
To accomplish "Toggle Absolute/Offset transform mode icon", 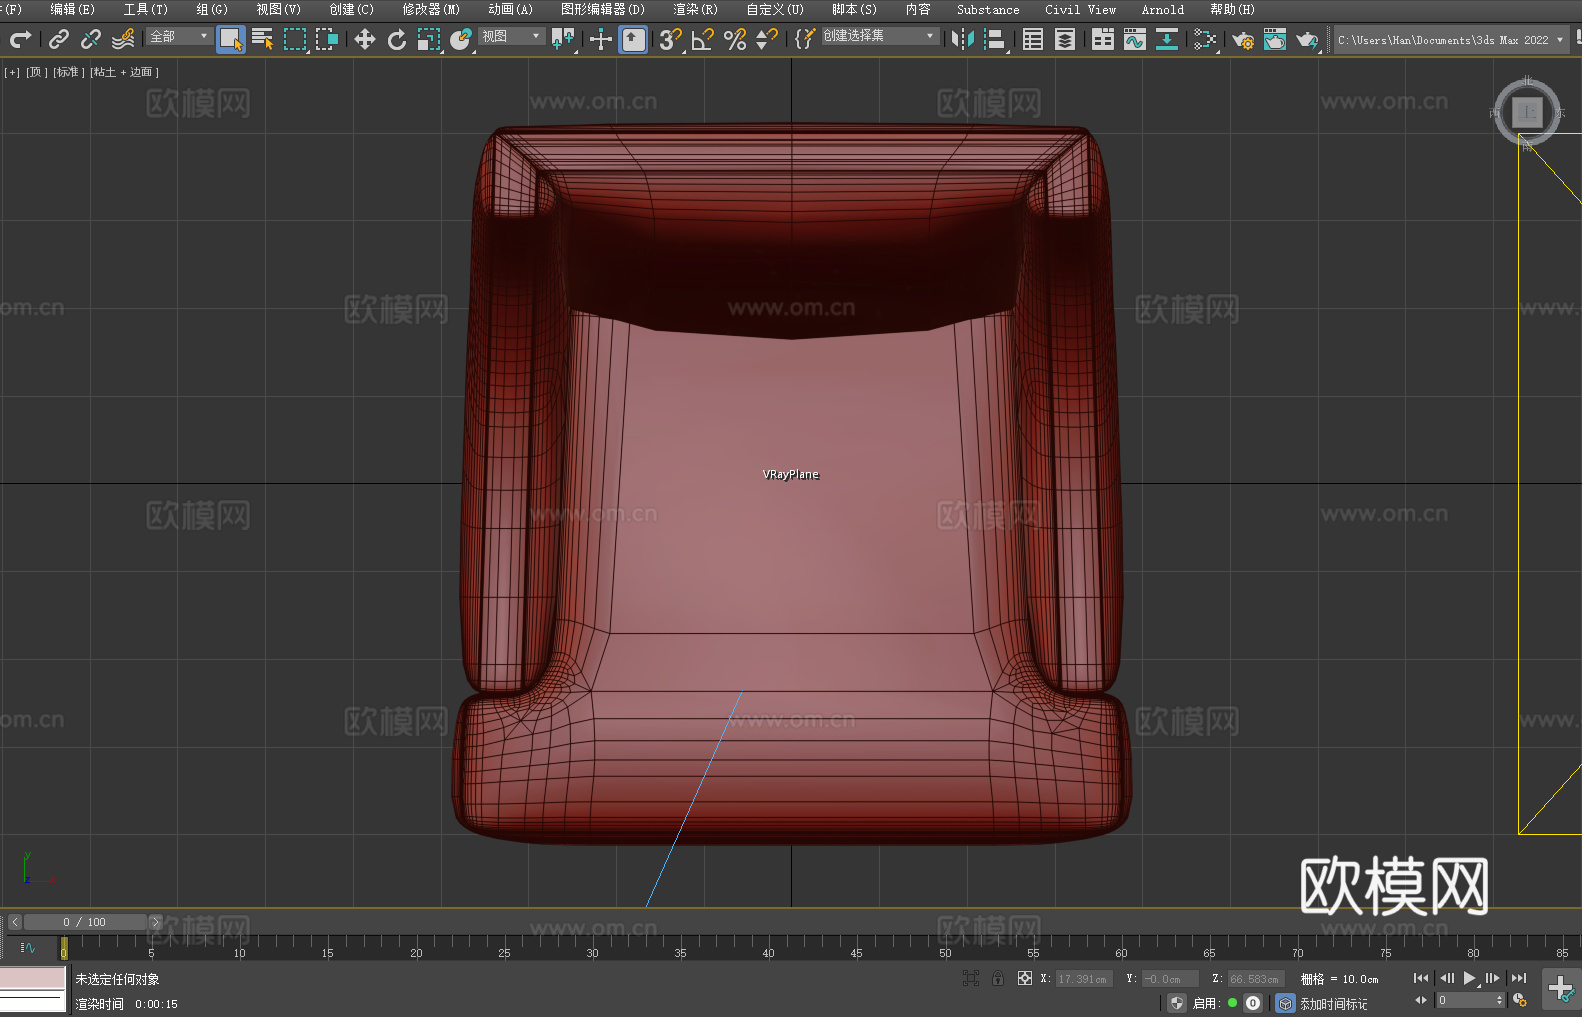I will pos(1025,978).
